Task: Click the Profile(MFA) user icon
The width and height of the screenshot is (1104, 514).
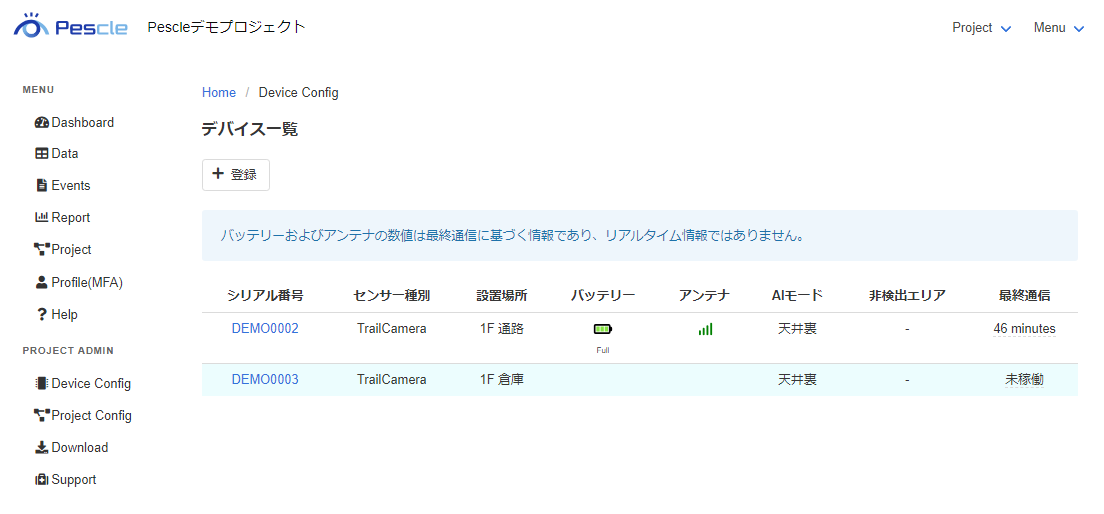Action: (42, 282)
